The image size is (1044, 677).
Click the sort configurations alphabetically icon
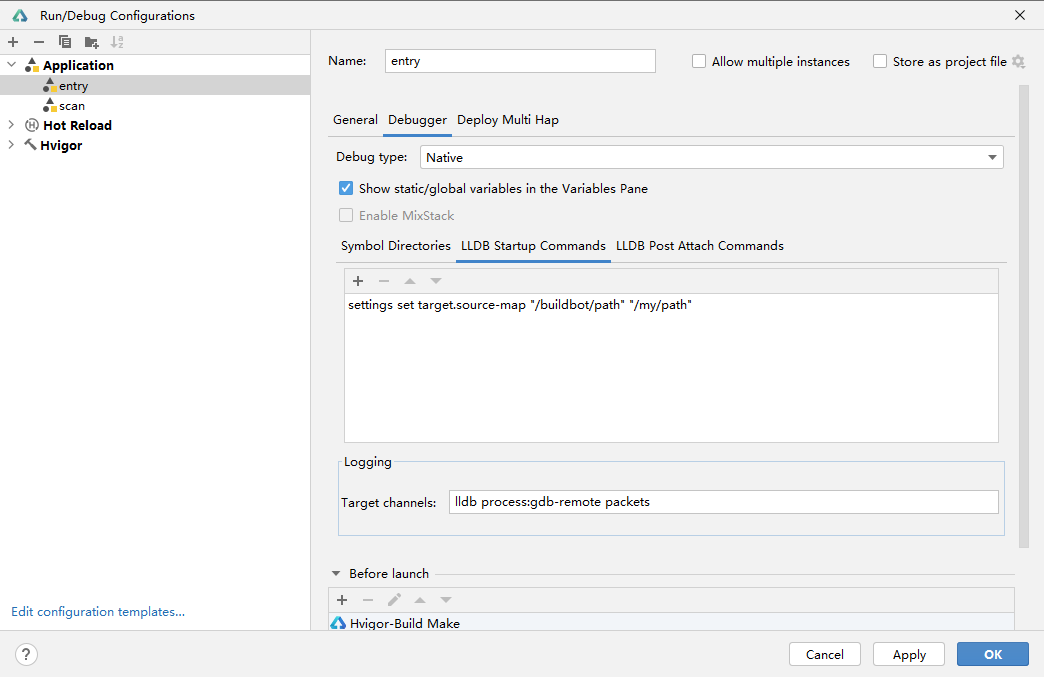(117, 42)
